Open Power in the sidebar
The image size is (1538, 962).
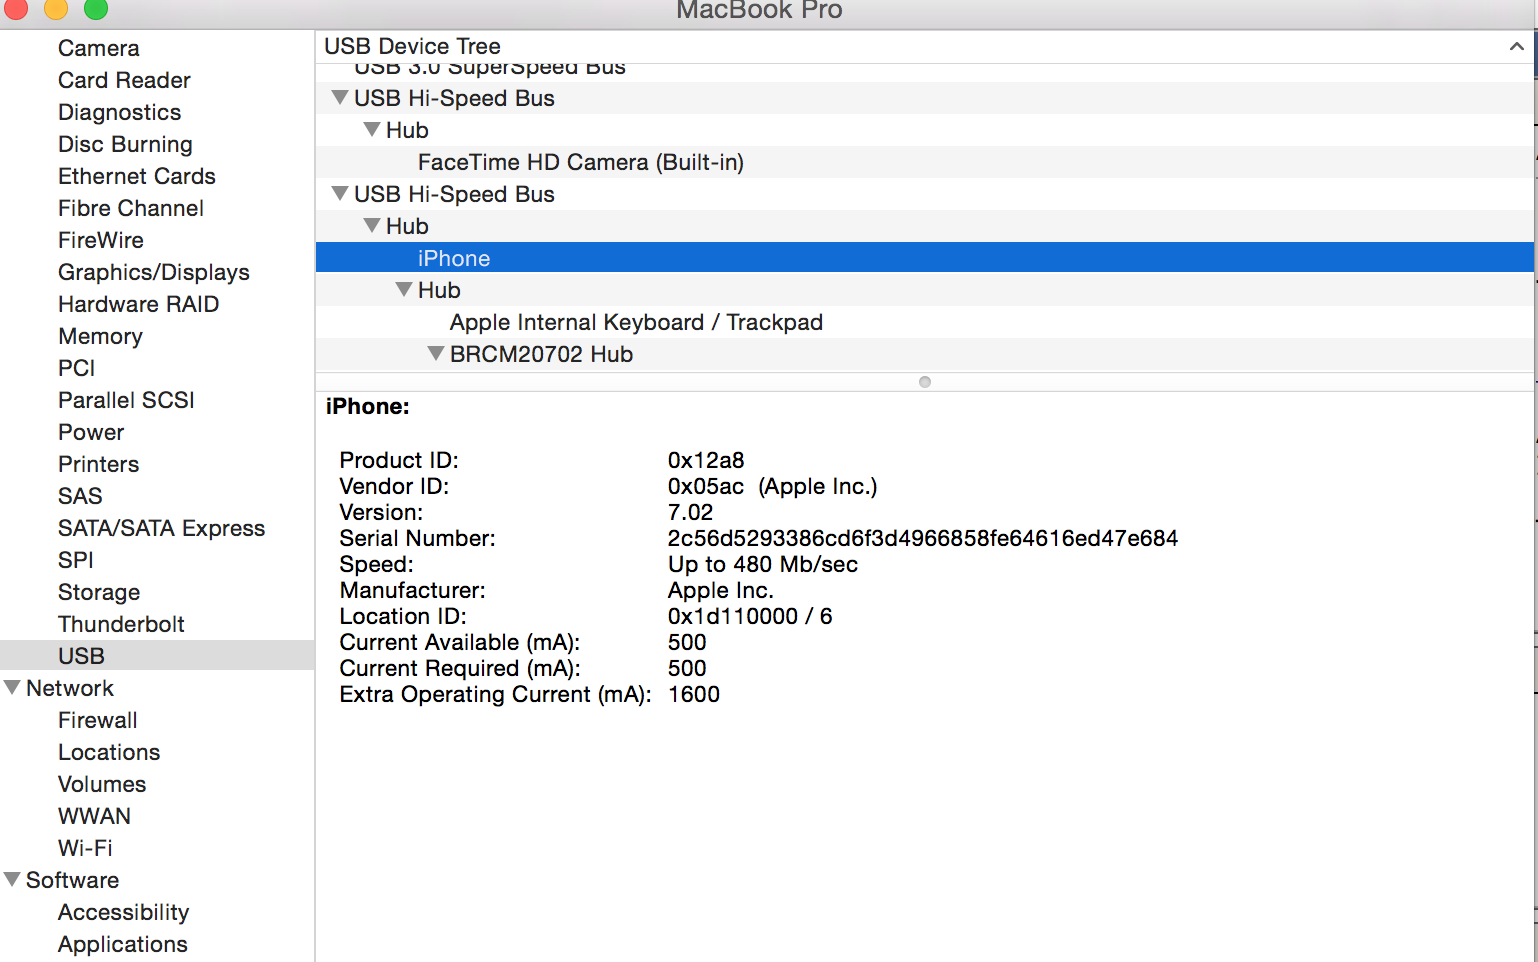coord(91,432)
